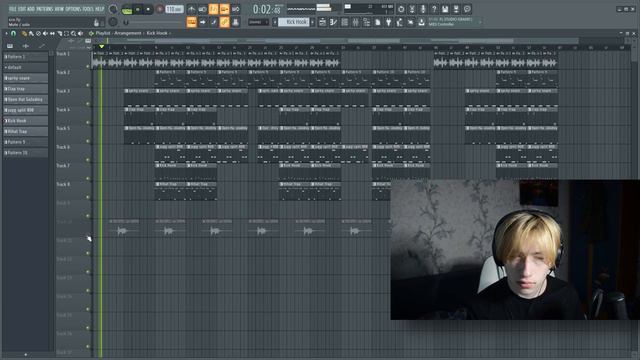640x360 pixels.
Task: Open the Channel rack icon
Action: [344, 22]
